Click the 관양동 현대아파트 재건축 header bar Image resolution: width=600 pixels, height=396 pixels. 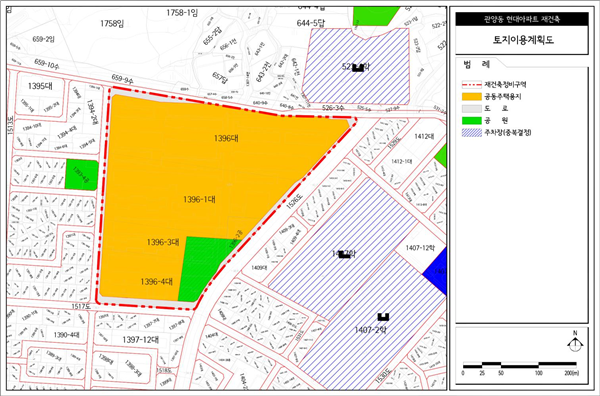coord(522,19)
